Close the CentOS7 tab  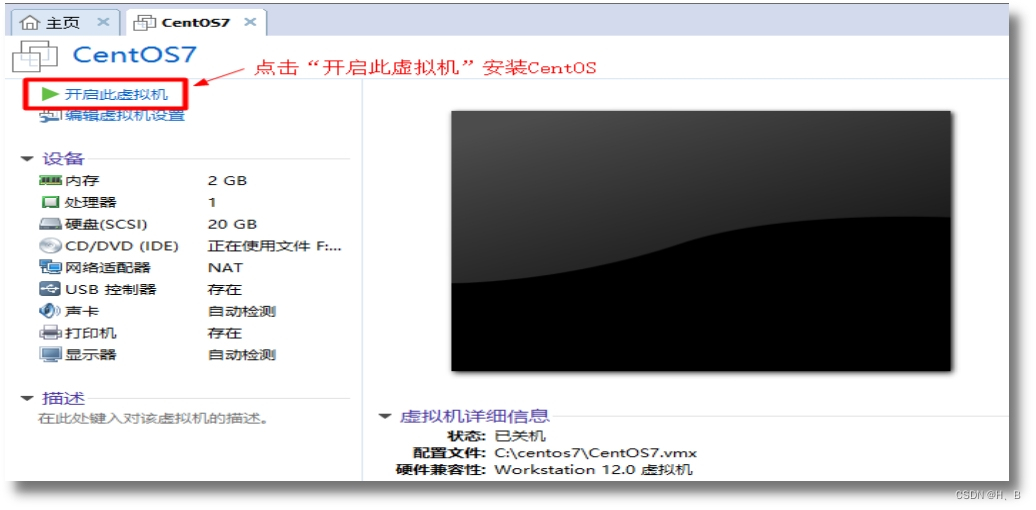click(250, 22)
